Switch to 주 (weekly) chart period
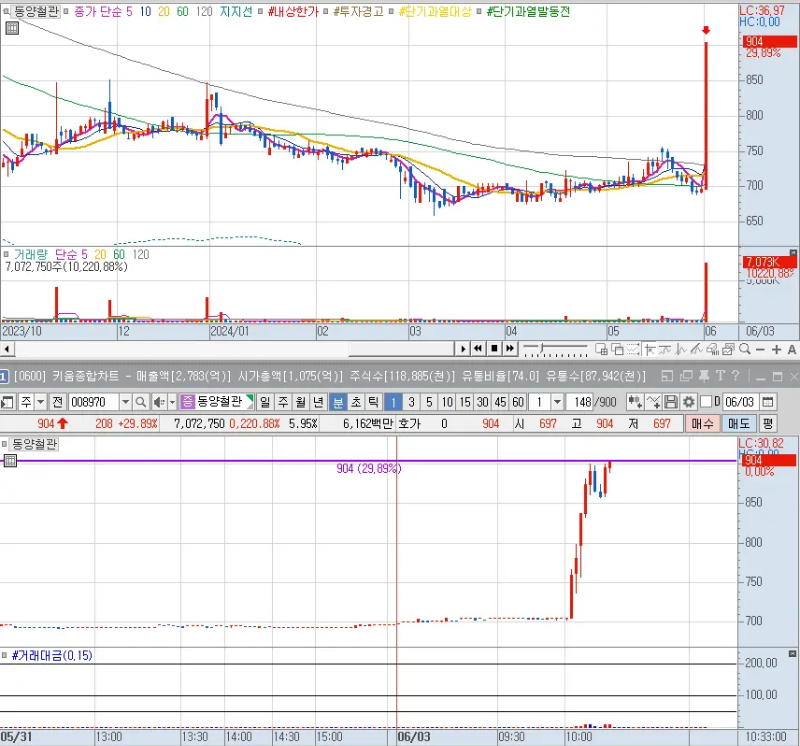Image resolution: width=800 pixels, height=746 pixels. pos(283,402)
